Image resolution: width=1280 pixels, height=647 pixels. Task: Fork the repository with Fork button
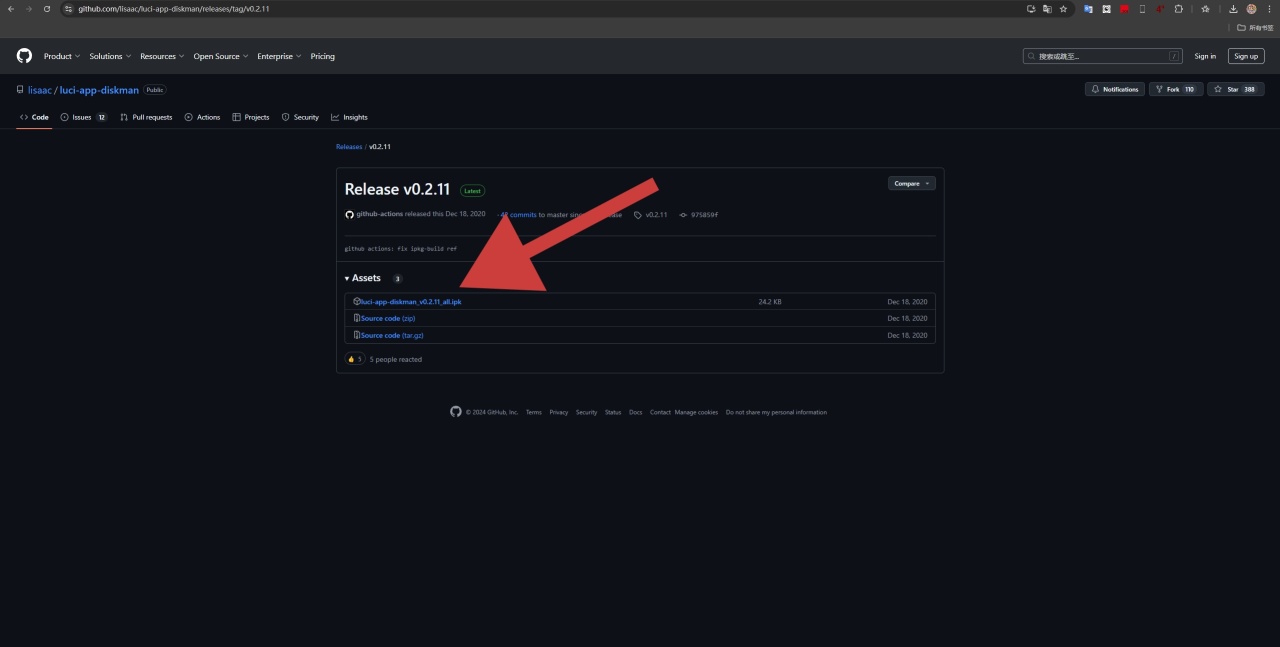(1175, 89)
